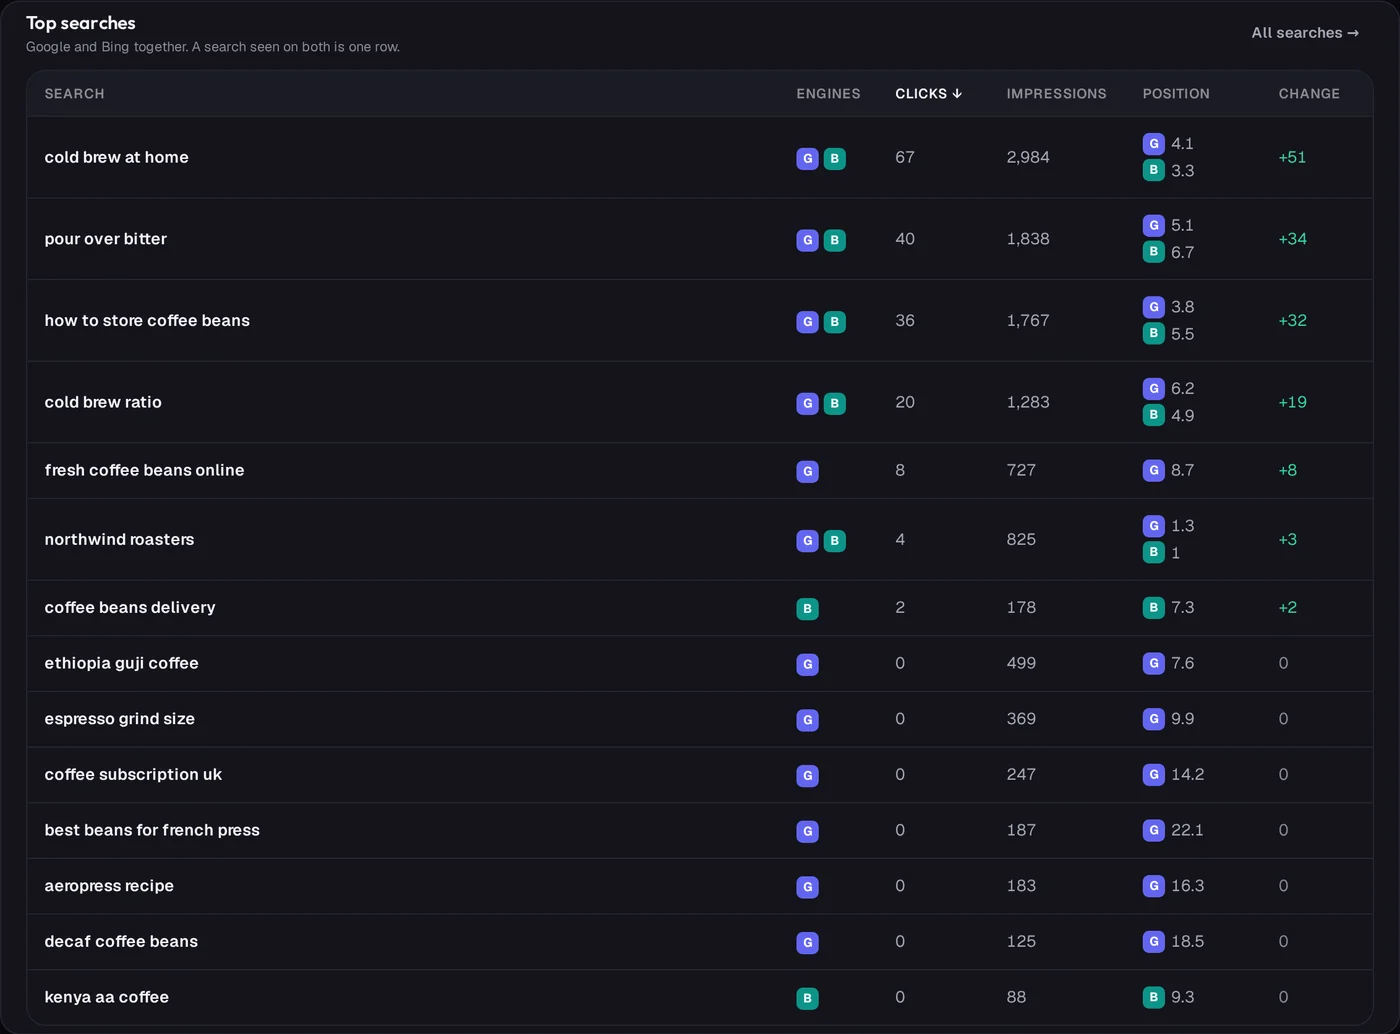Image resolution: width=1400 pixels, height=1034 pixels.
Task: Select the Bing badge beside position 5.5
Action: tap(1153, 334)
